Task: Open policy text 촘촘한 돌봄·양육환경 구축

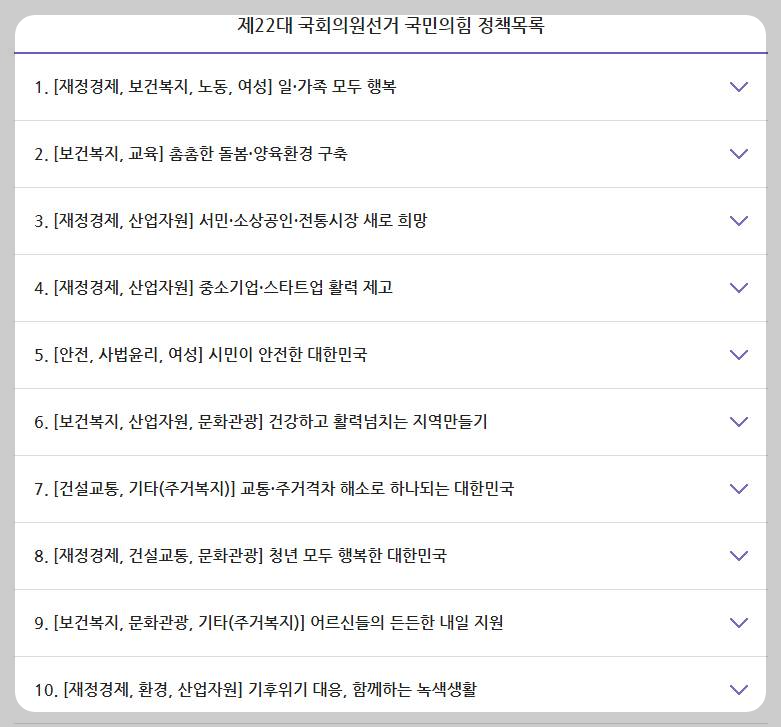Action: [x=258, y=153]
